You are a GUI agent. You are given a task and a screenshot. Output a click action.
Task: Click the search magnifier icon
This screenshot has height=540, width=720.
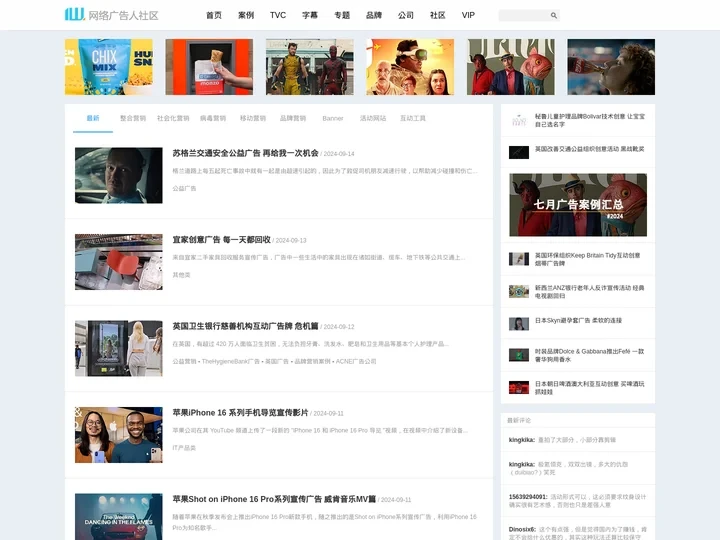[554, 15]
